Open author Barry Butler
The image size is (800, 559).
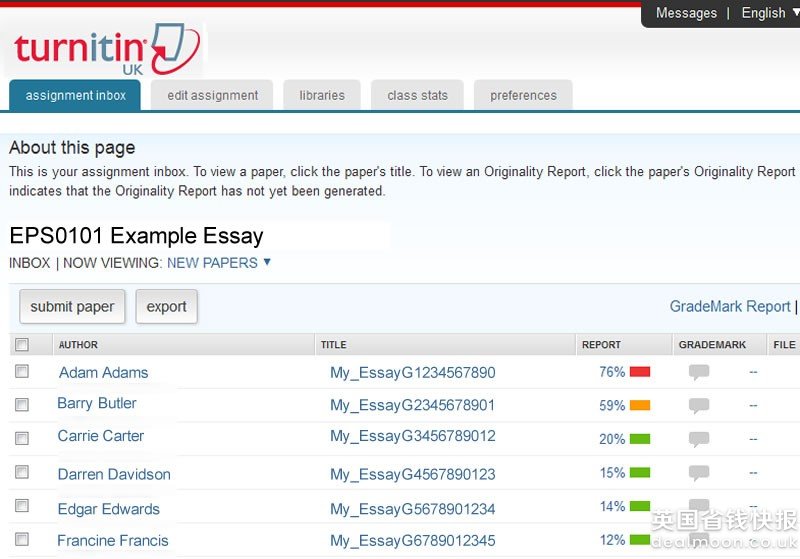point(97,403)
